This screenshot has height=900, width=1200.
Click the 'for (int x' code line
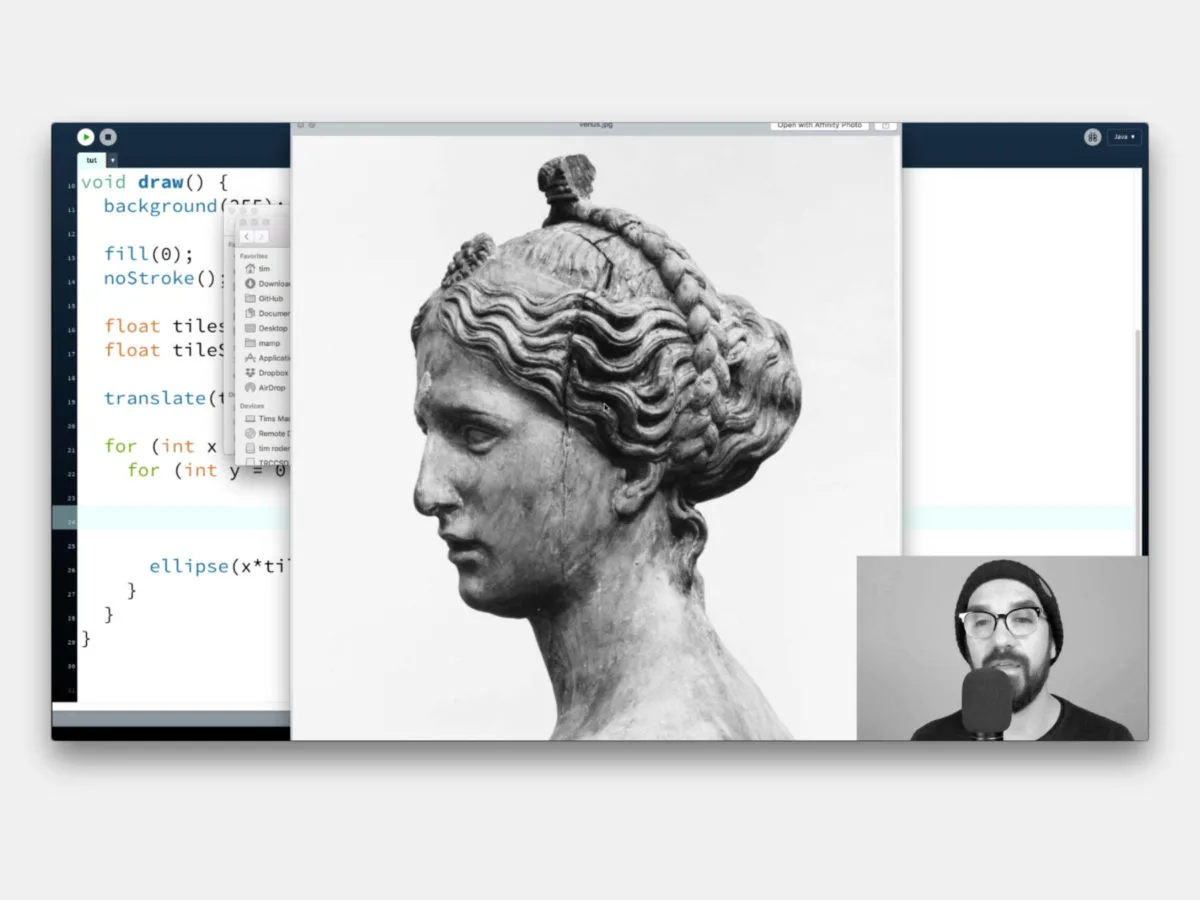(x=163, y=446)
